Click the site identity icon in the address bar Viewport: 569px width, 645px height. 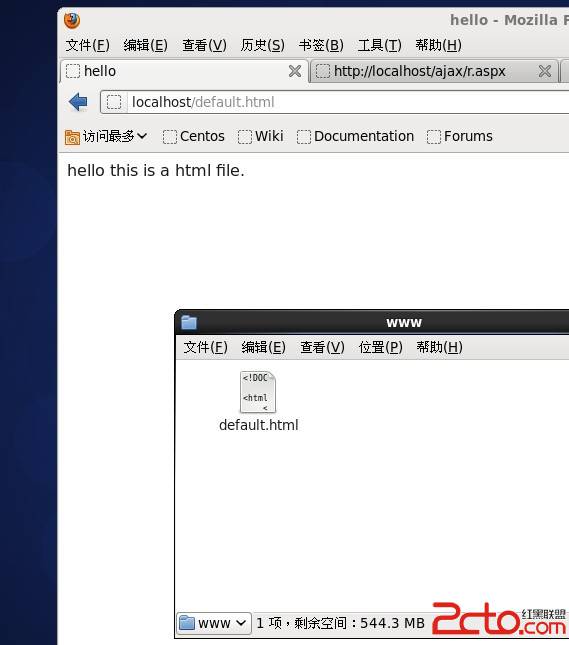coord(114,102)
